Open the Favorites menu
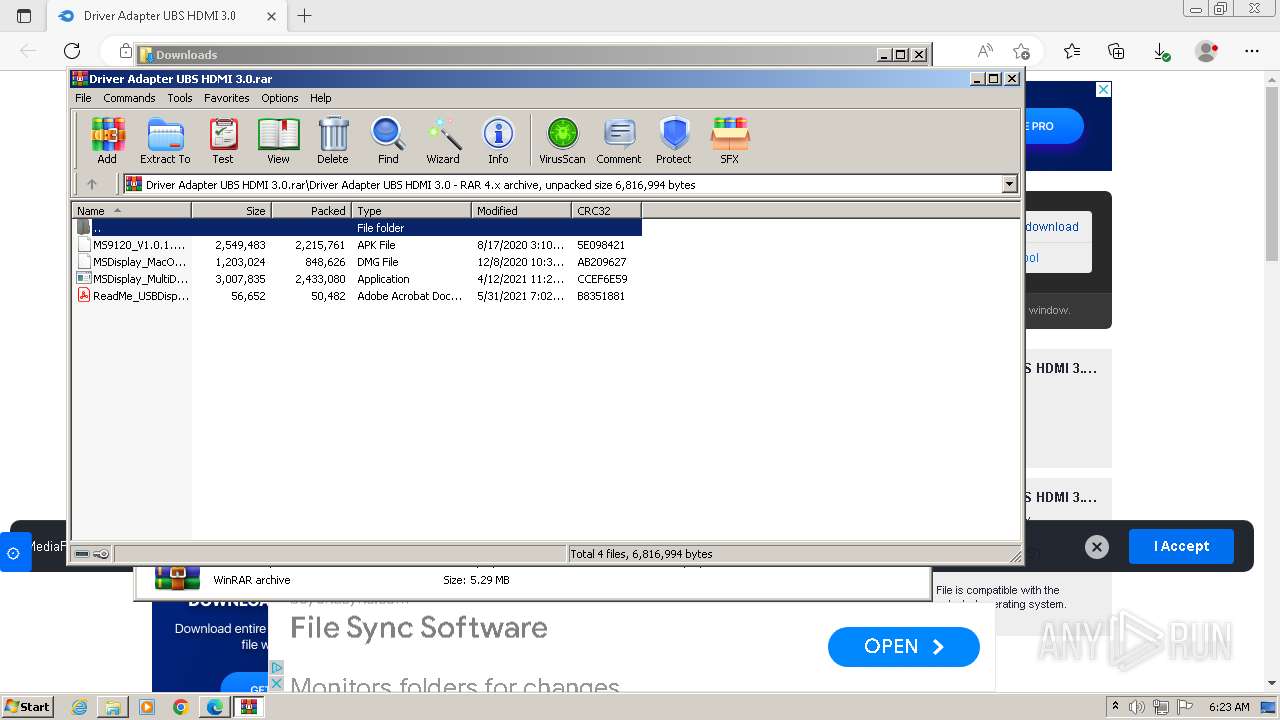The height and width of the screenshot is (720, 1280). tap(227, 98)
